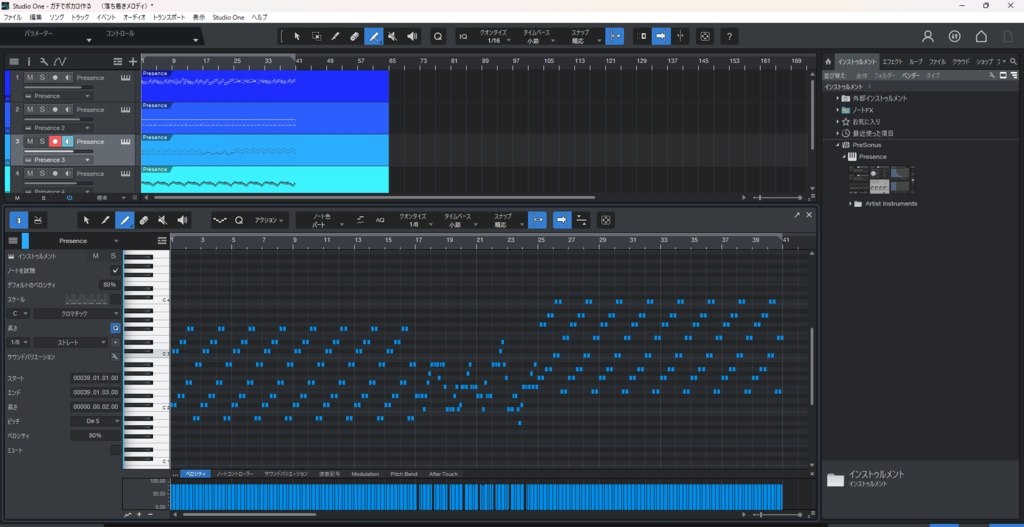Open the Start page home icon top right
The width and height of the screenshot is (1024, 527).
[x=981, y=37]
